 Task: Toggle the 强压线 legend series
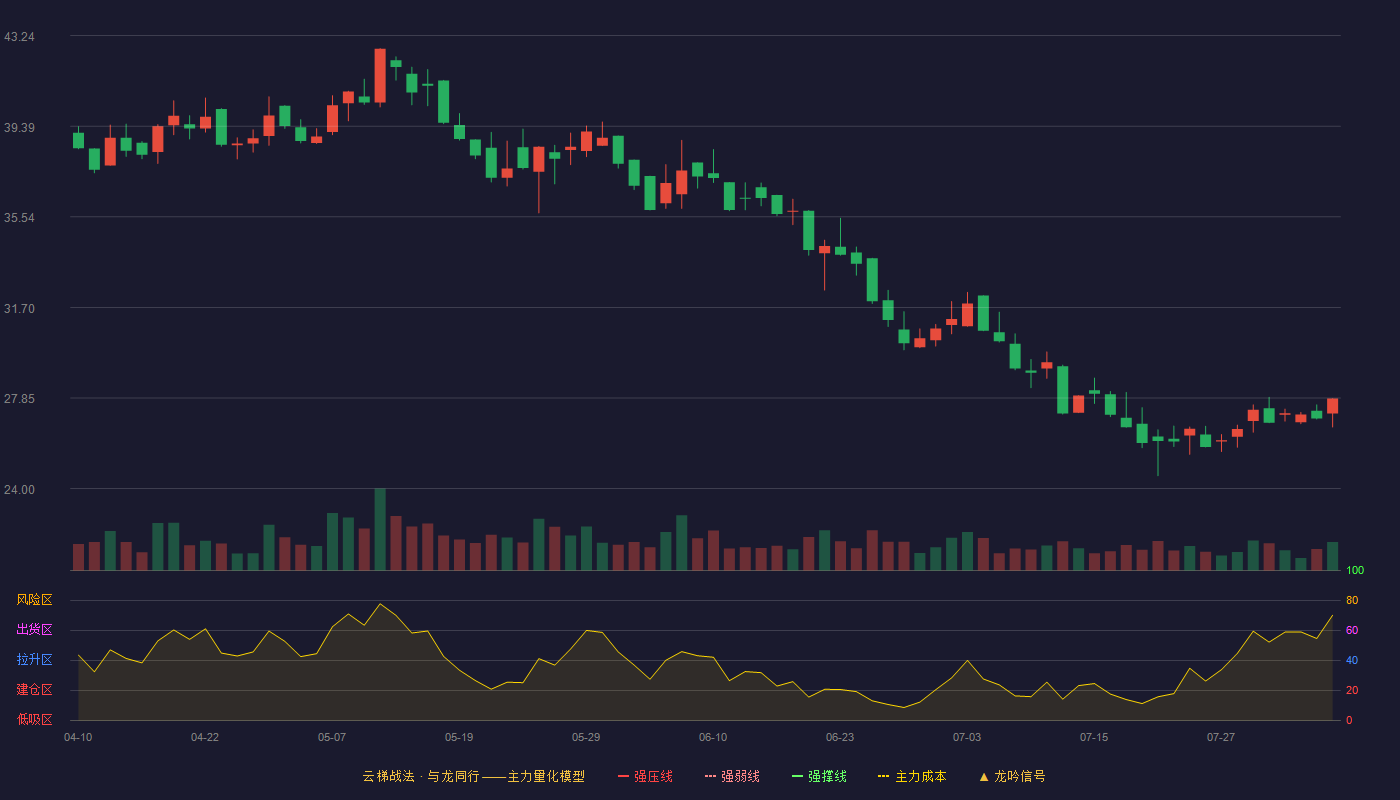645,776
